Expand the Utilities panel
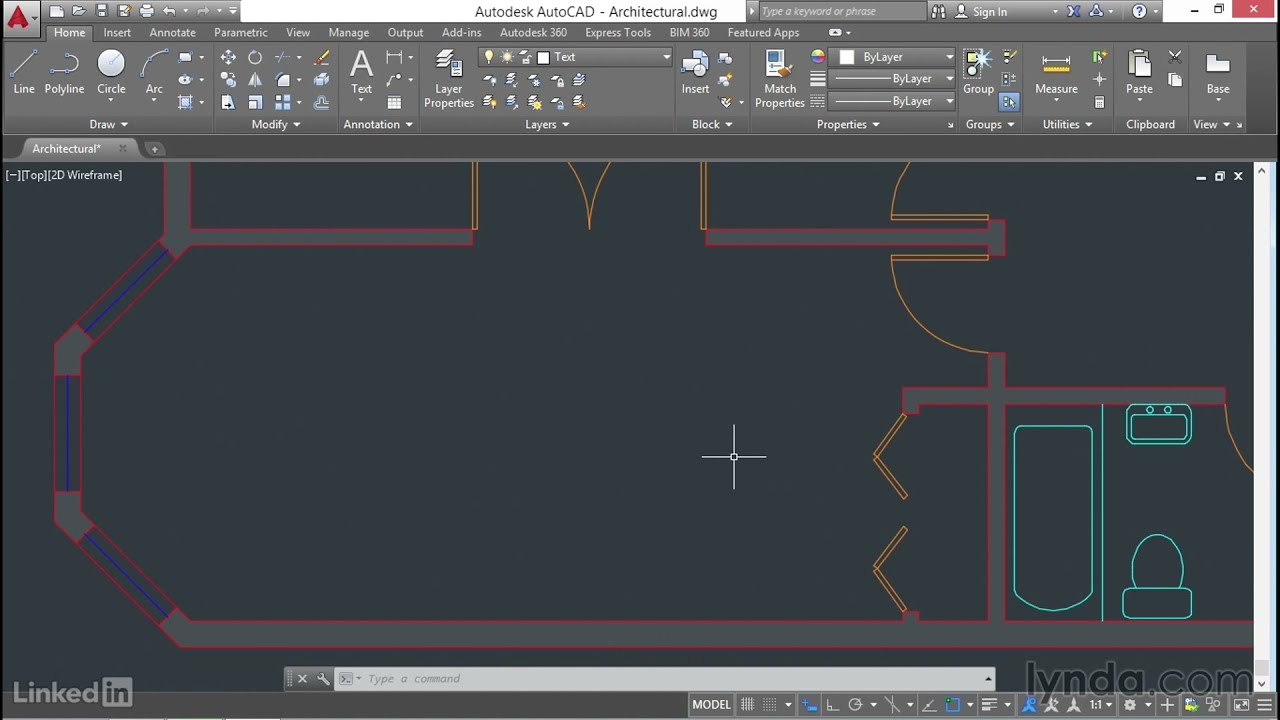This screenshot has height=720, width=1280. click(1067, 125)
